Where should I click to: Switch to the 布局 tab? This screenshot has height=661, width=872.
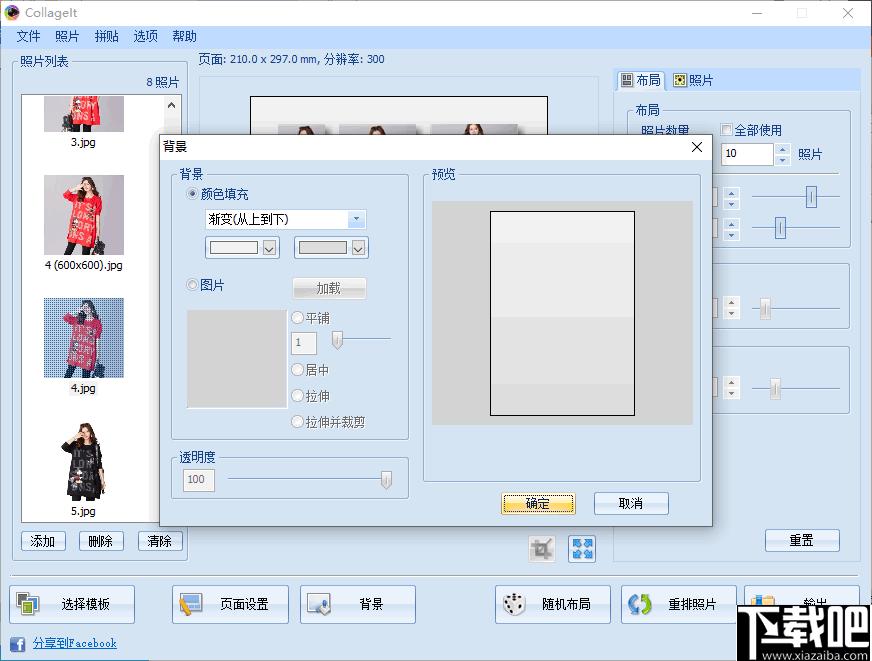click(641, 80)
